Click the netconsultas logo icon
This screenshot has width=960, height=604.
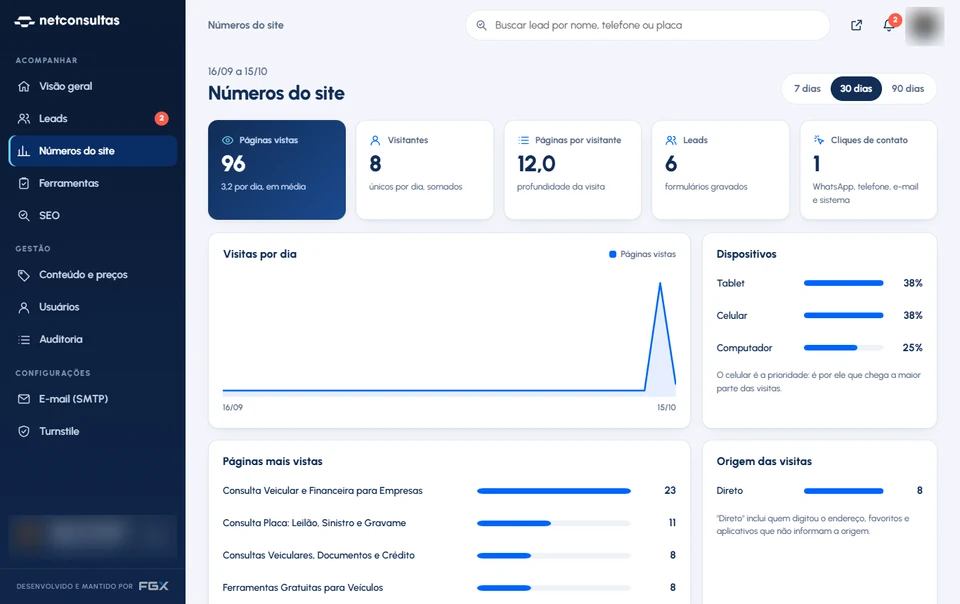click(x=24, y=21)
